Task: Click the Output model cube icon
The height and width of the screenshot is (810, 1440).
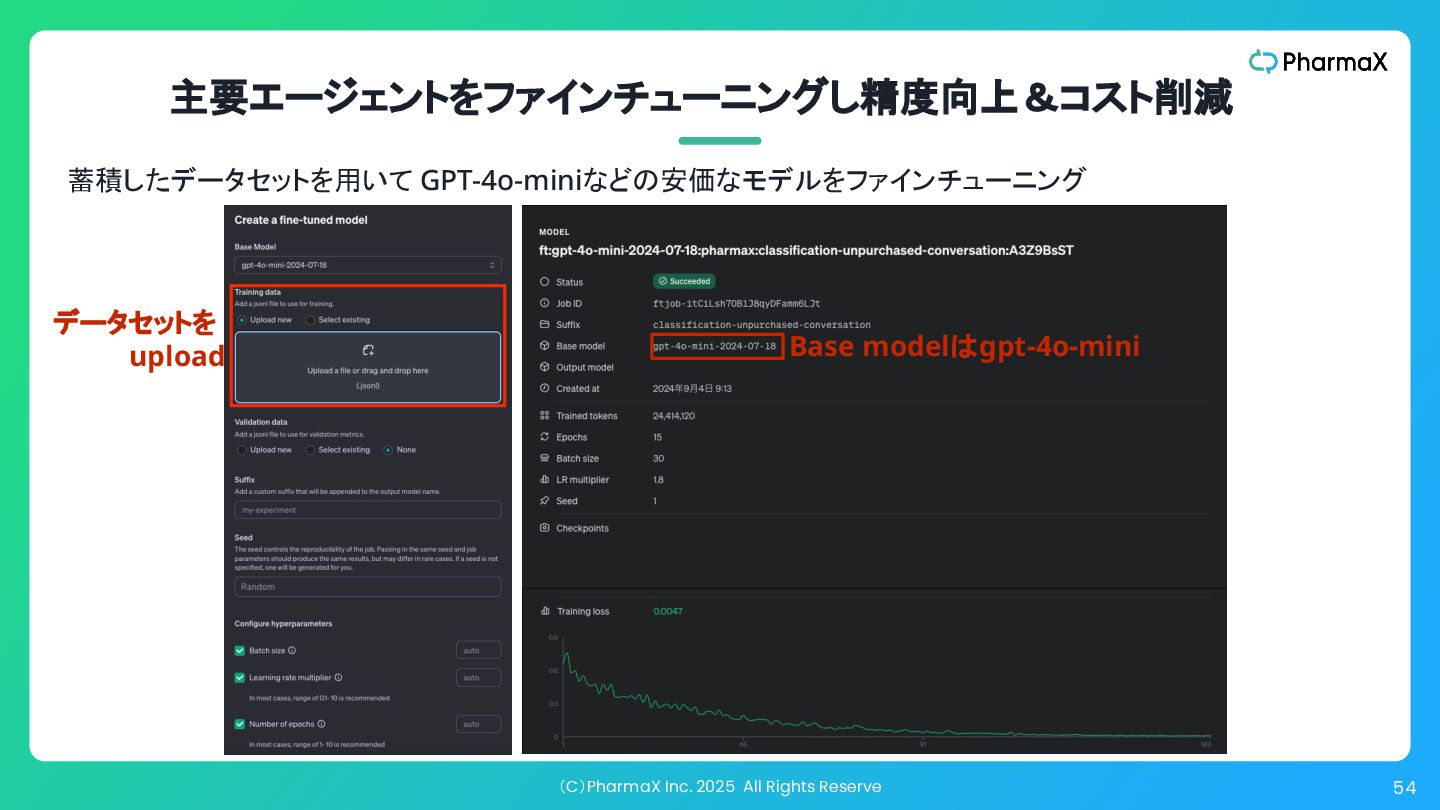Action: coord(544,367)
